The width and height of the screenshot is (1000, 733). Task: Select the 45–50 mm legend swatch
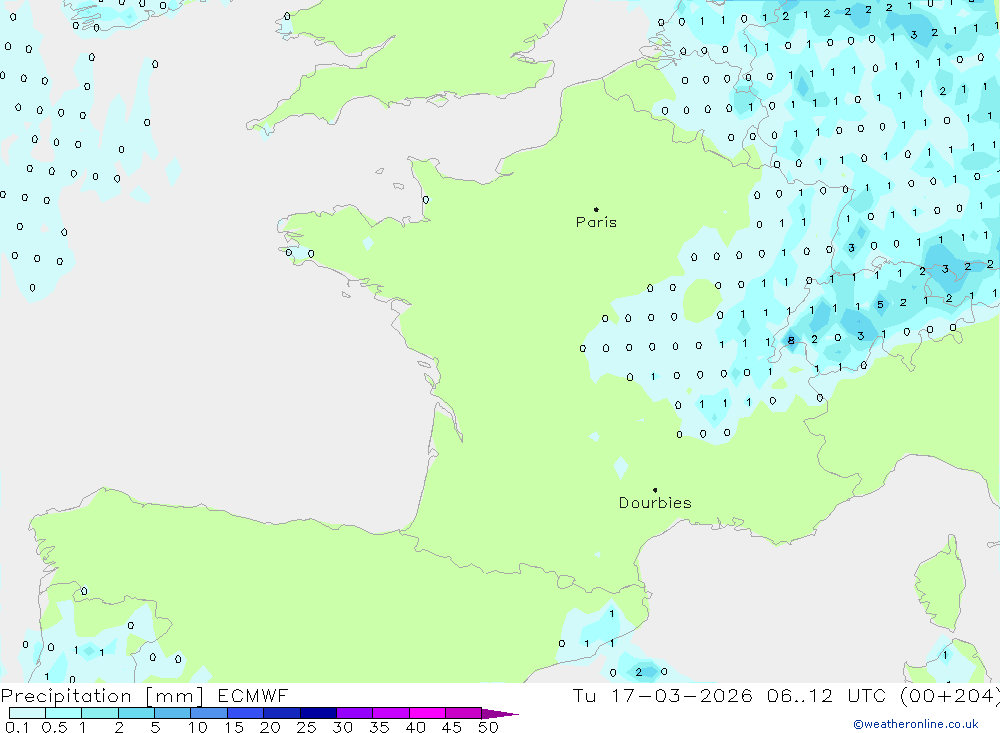463,713
